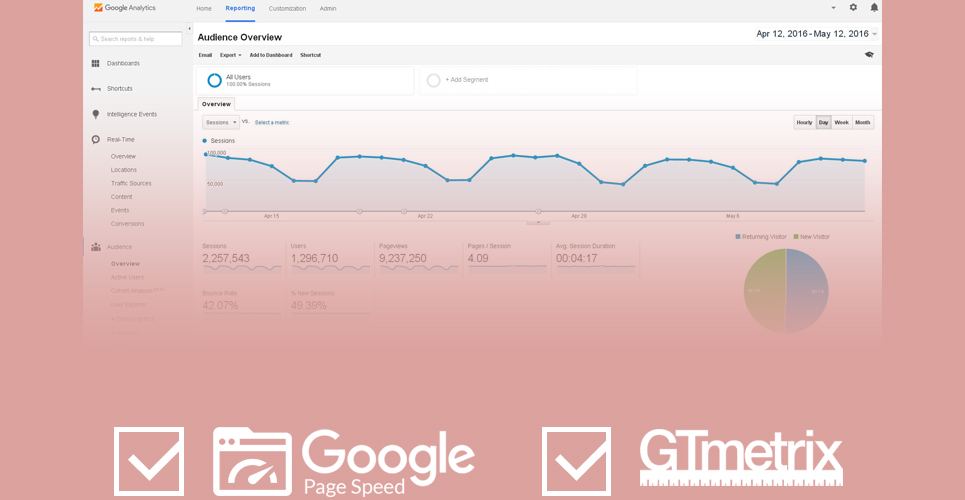Viewport: 965px width, 500px height.
Task: Click the Select a metric link
Action: click(272, 122)
